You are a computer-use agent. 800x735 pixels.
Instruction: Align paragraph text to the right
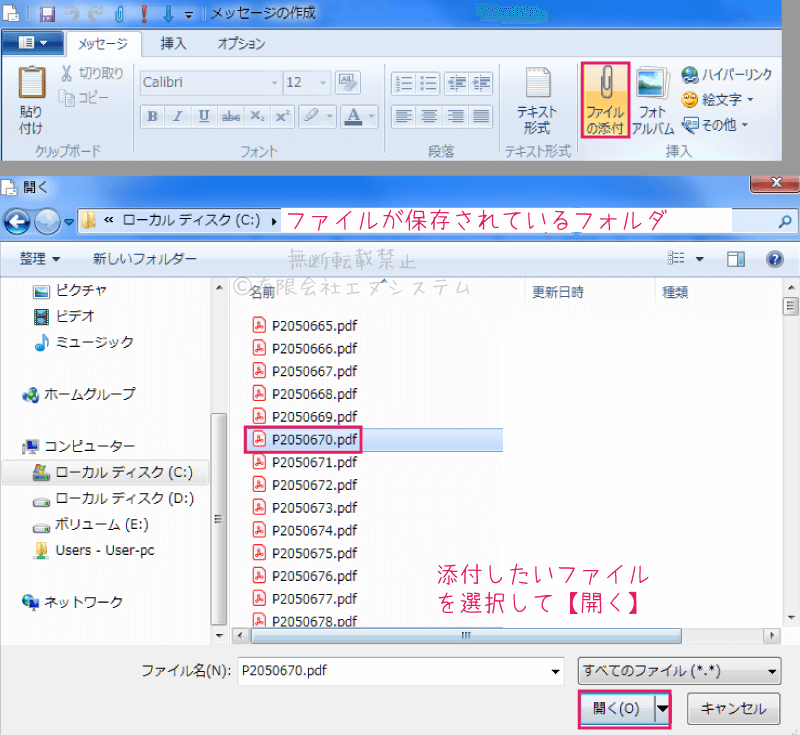455,117
